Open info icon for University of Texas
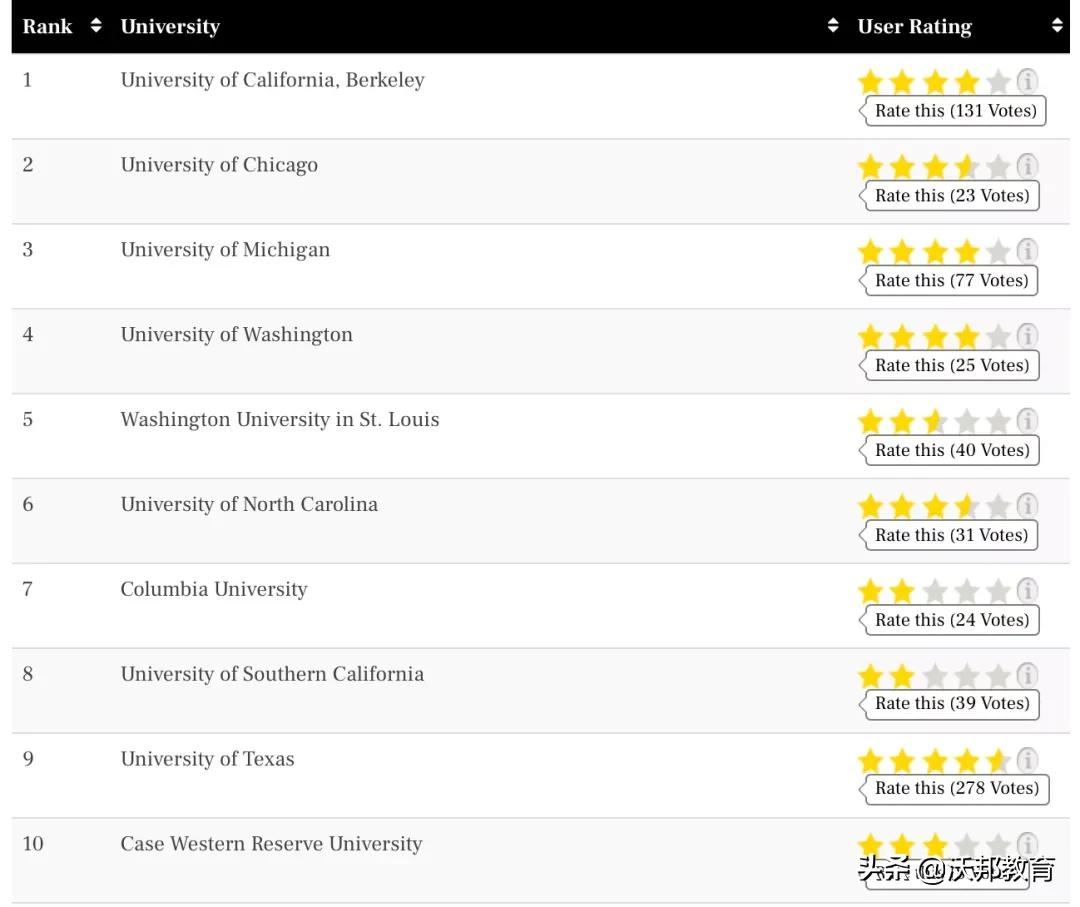The width and height of the screenshot is (1080, 907). point(1027,760)
